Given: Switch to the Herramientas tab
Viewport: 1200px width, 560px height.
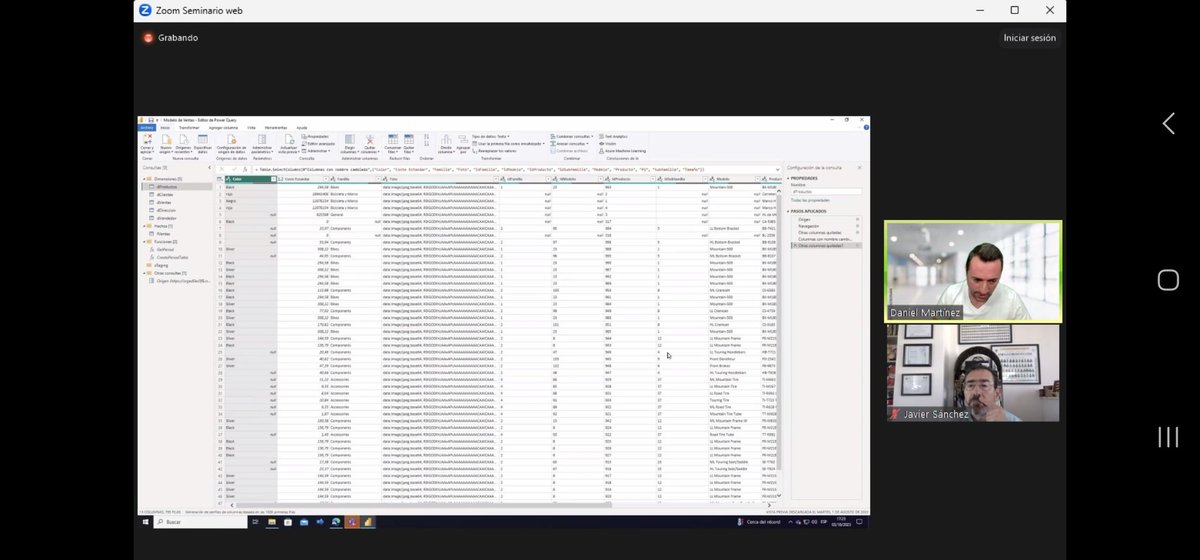Looking at the screenshot, I should click(274, 128).
